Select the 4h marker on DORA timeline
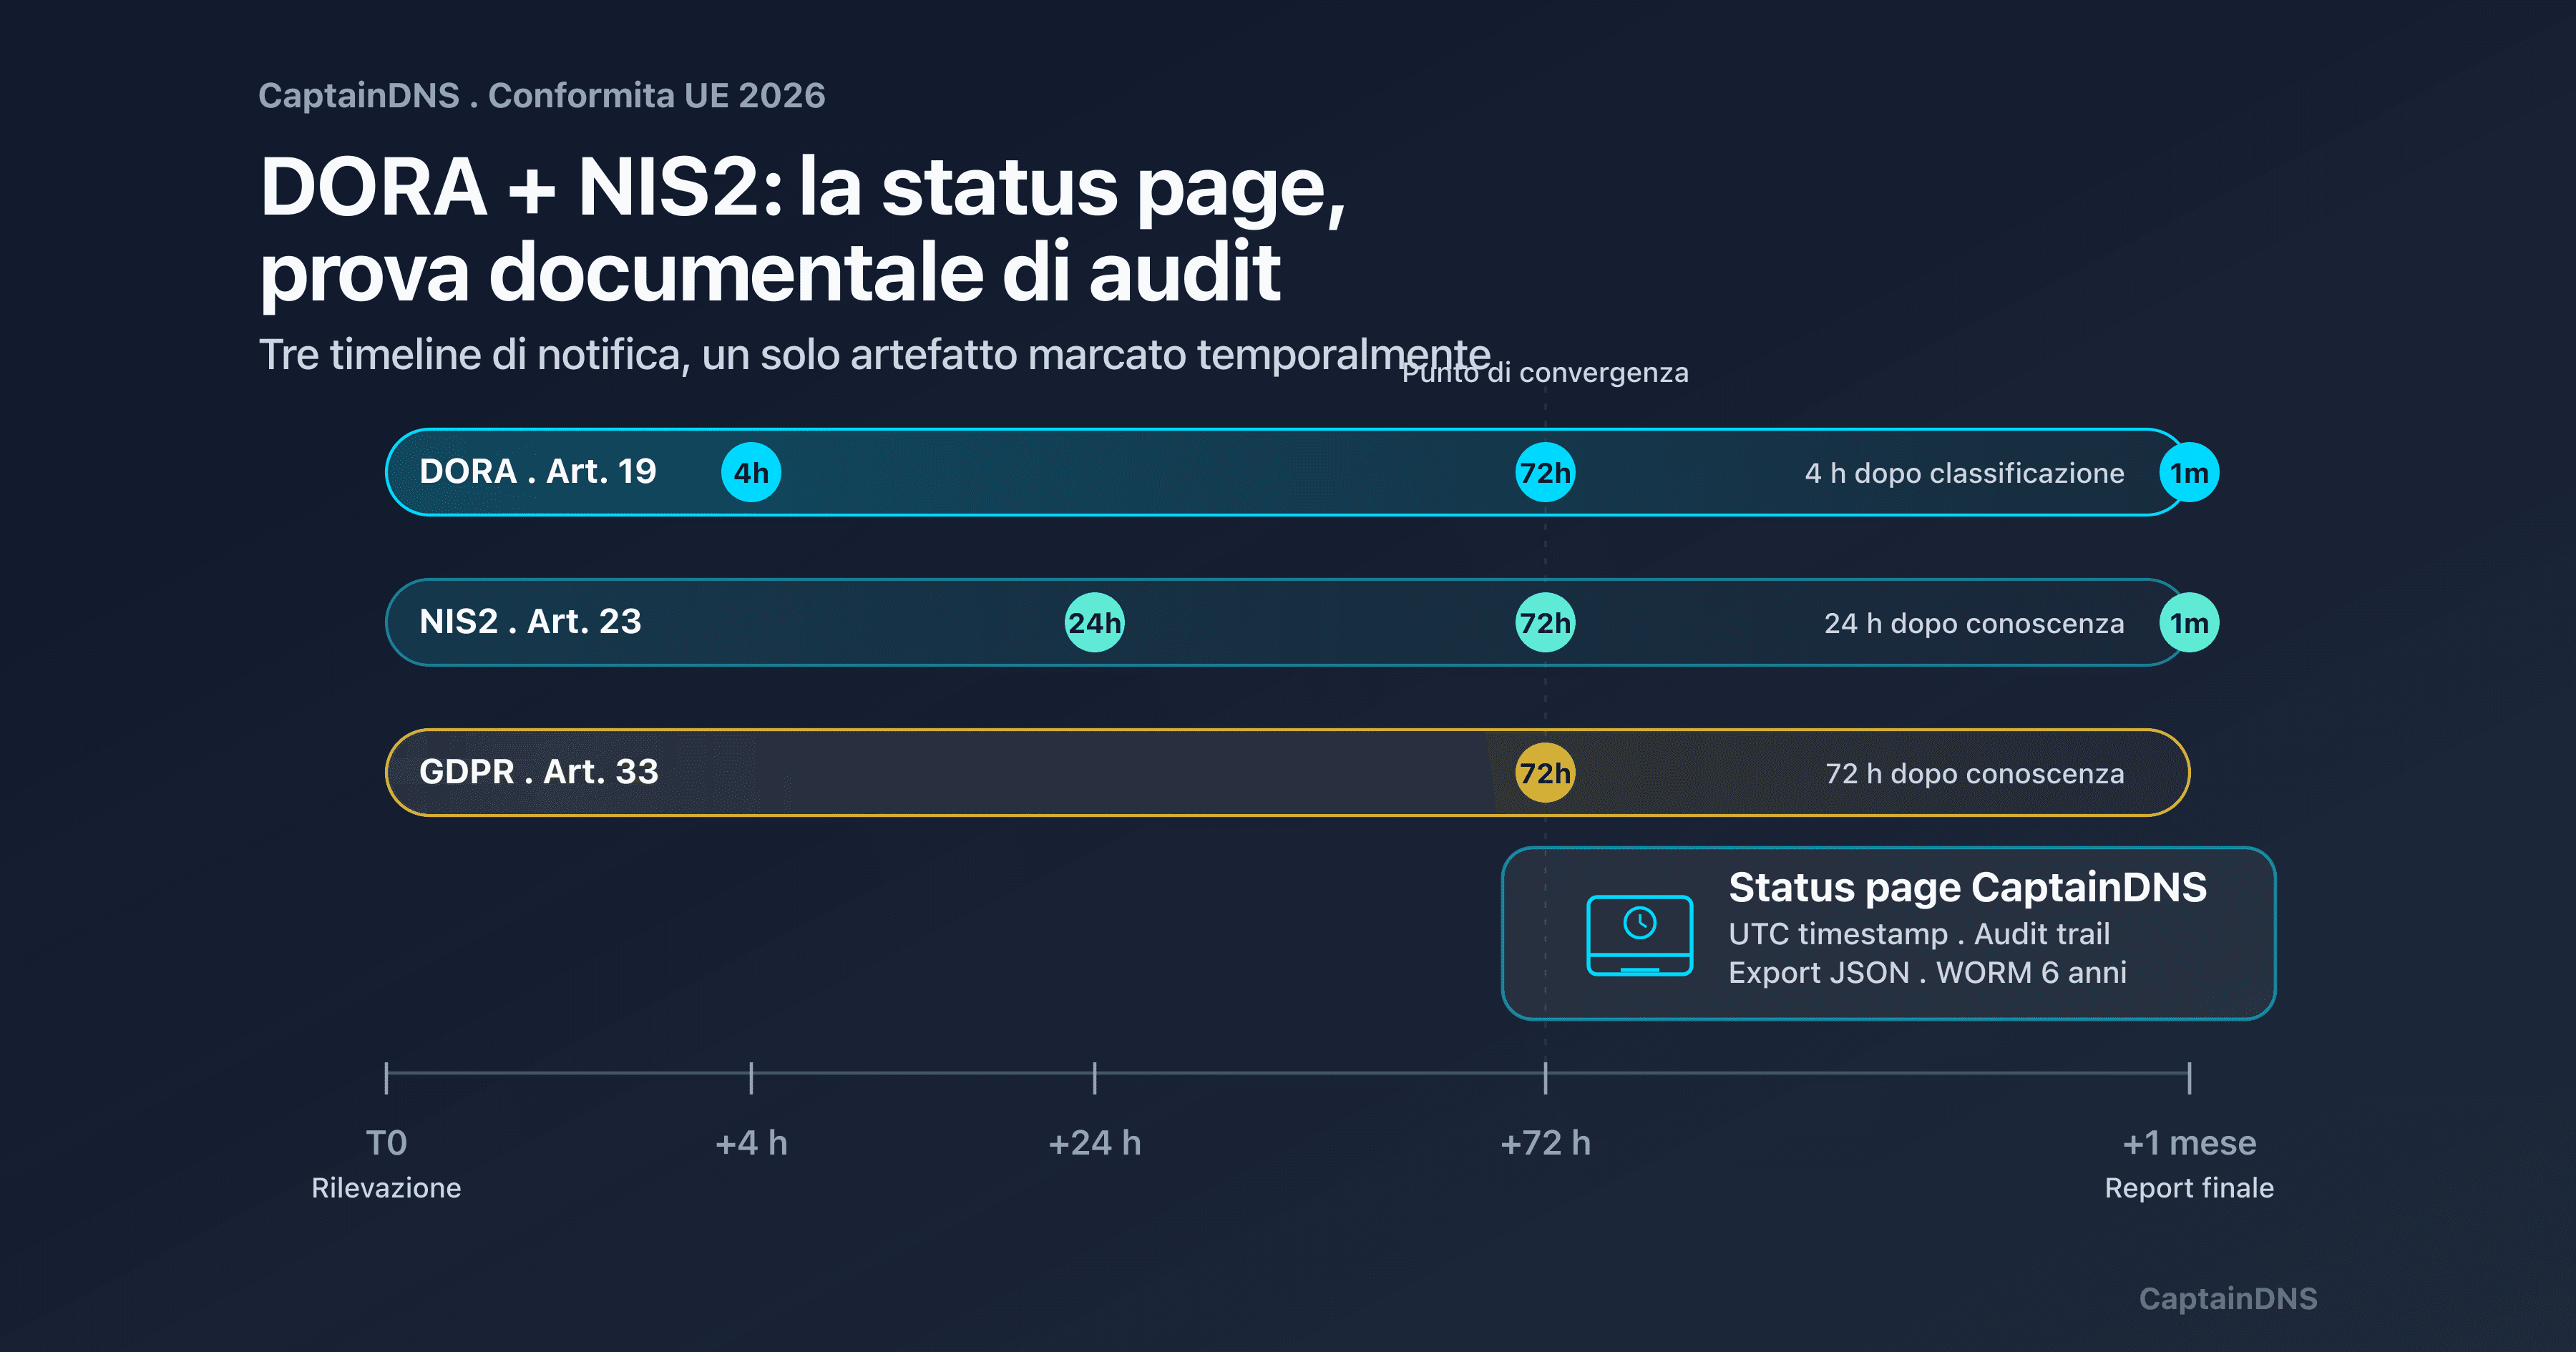Image resolution: width=2576 pixels, height=1352 pixels. pos(751,472)
